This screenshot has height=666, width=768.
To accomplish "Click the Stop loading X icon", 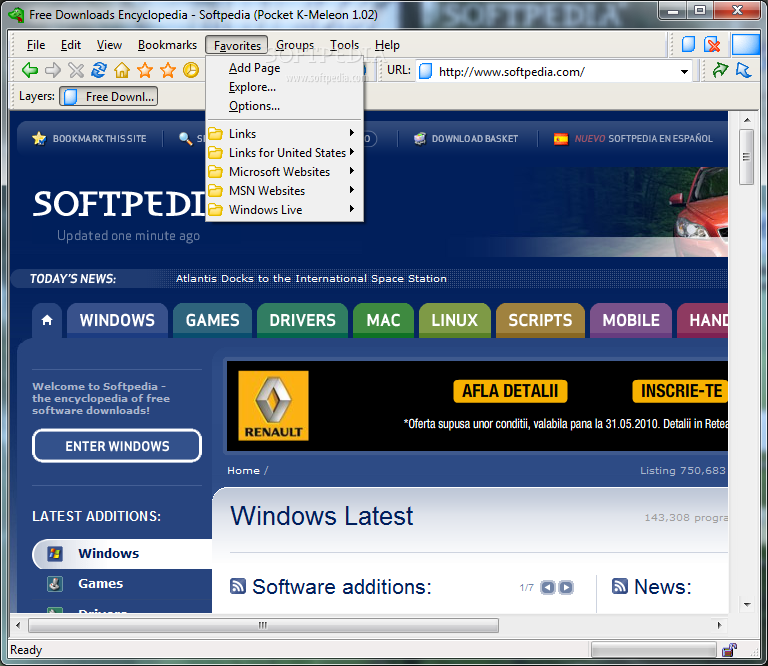I will click(76, 71).
